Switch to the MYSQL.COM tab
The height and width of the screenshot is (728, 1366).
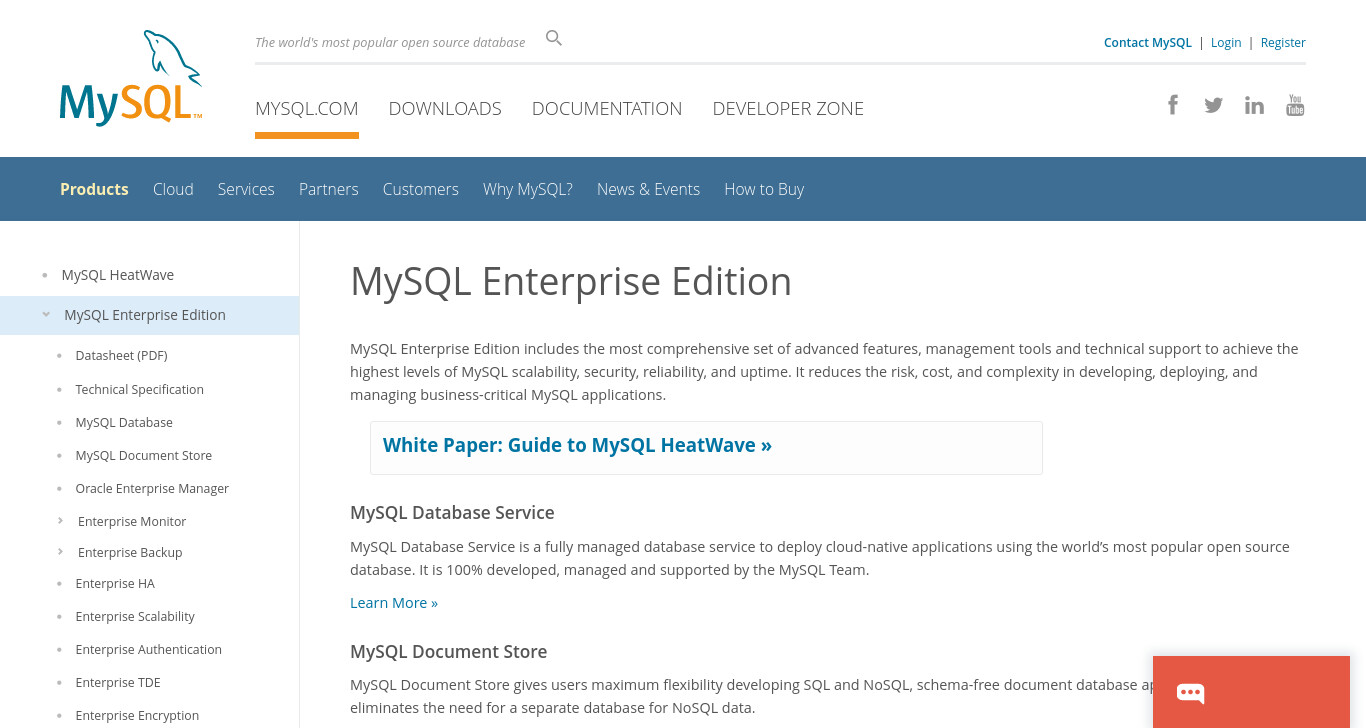[x=307, y=108]
